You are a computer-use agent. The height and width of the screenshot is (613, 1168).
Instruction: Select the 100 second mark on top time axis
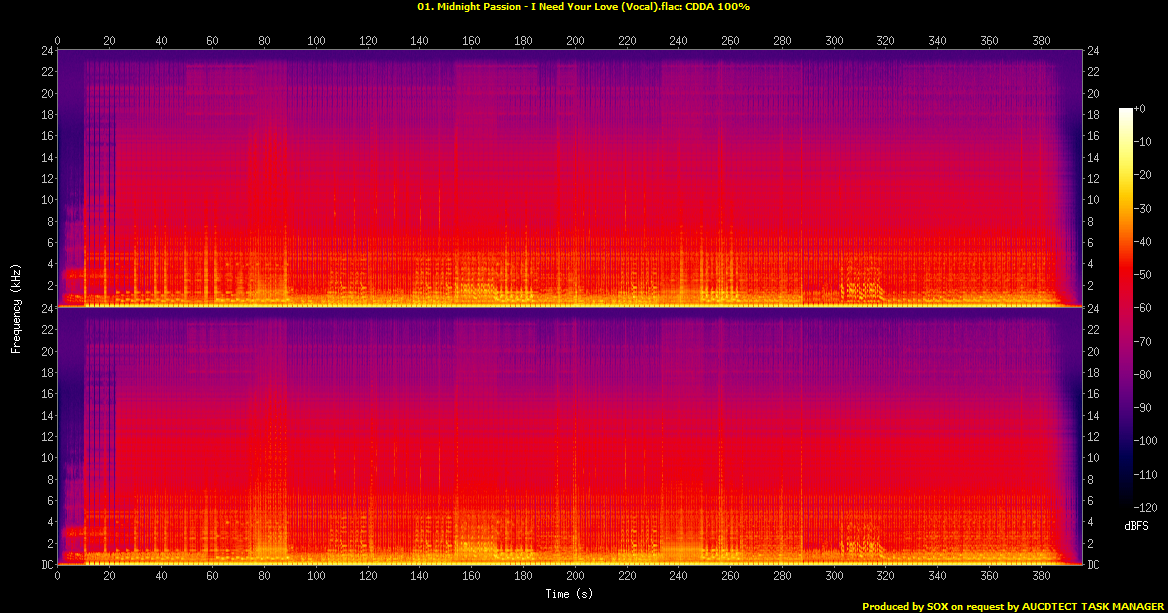pyautogui.click(x=316, y=41)
